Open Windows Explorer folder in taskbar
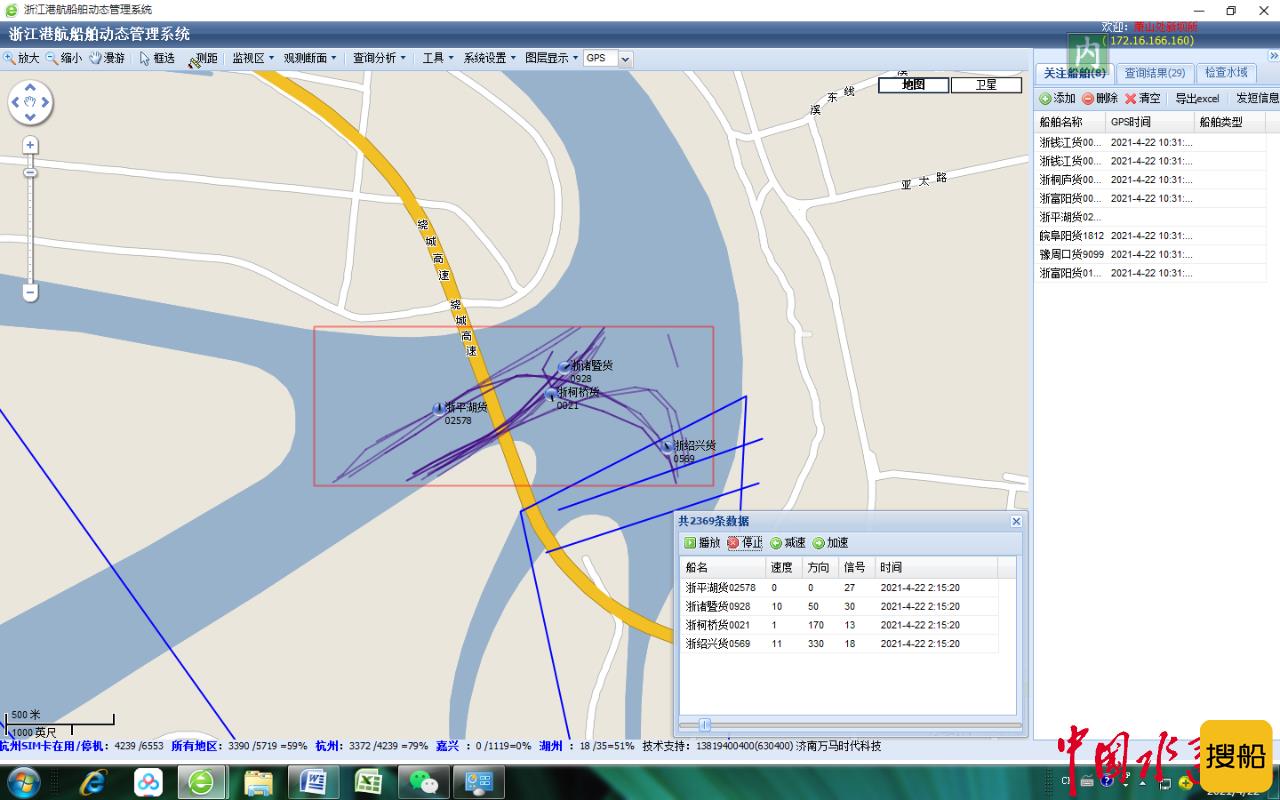The width and height of the screenshot is (1280, 800). click(257, 781)
